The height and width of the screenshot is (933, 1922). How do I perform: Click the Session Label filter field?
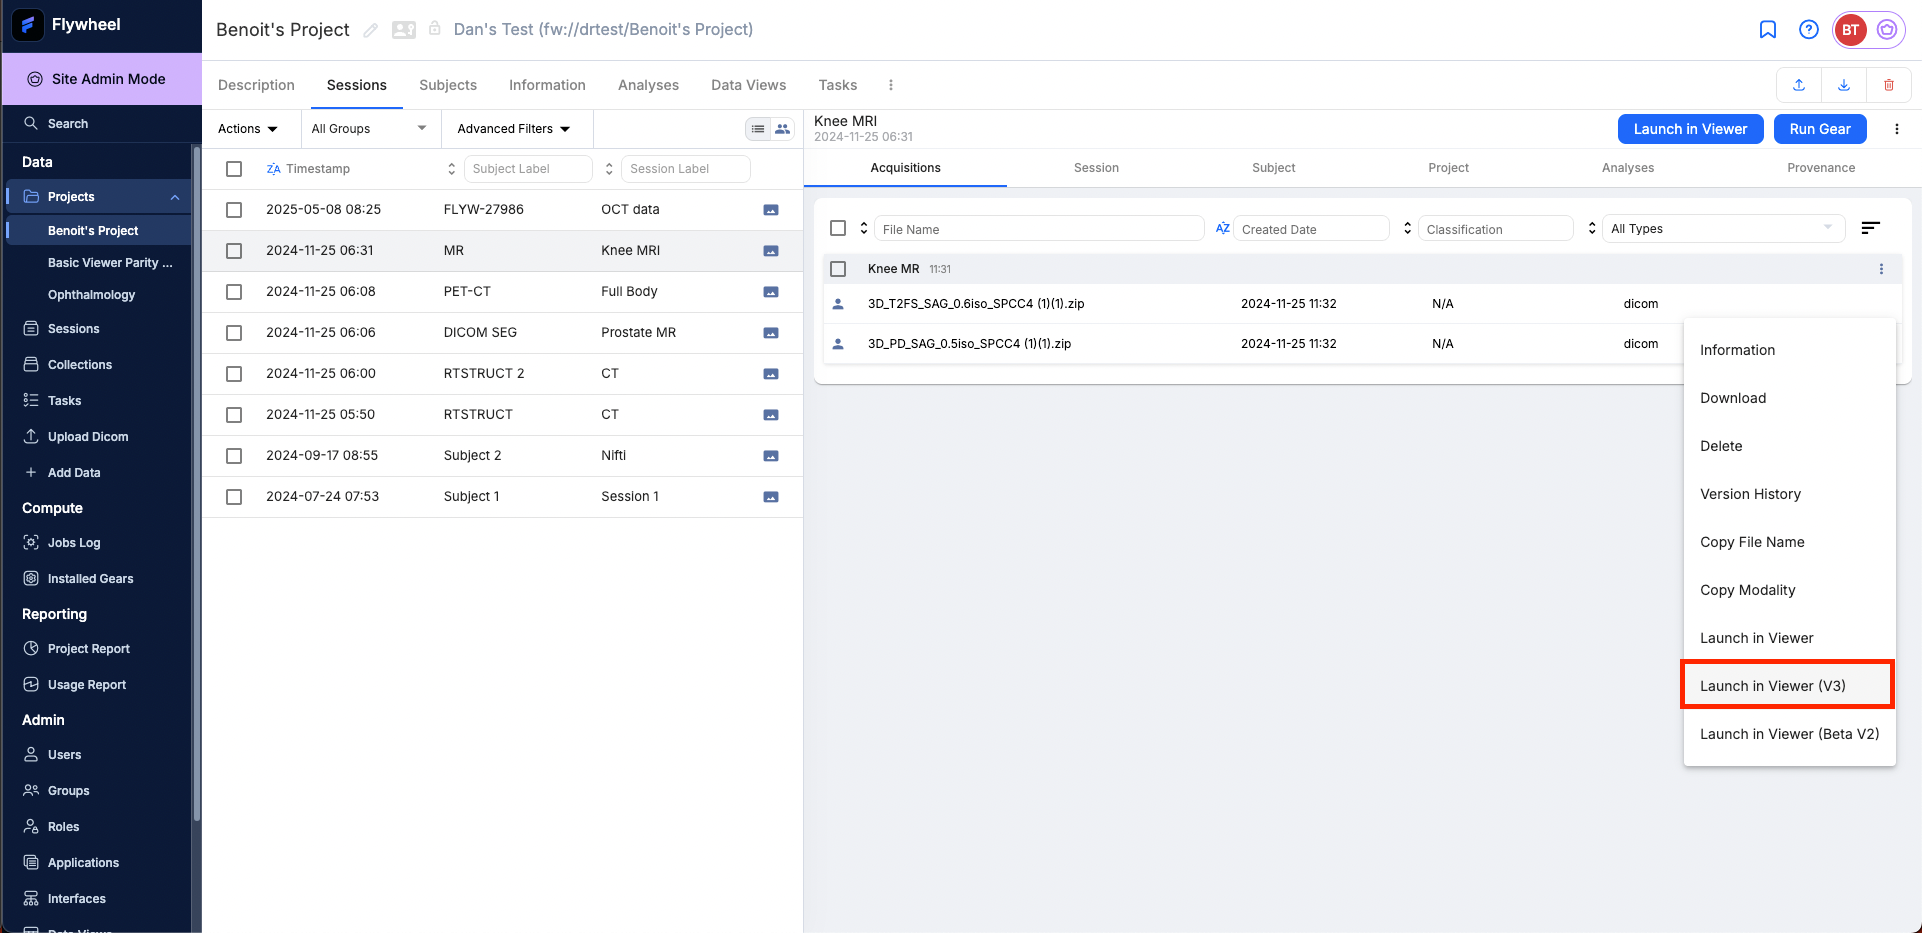685,169
